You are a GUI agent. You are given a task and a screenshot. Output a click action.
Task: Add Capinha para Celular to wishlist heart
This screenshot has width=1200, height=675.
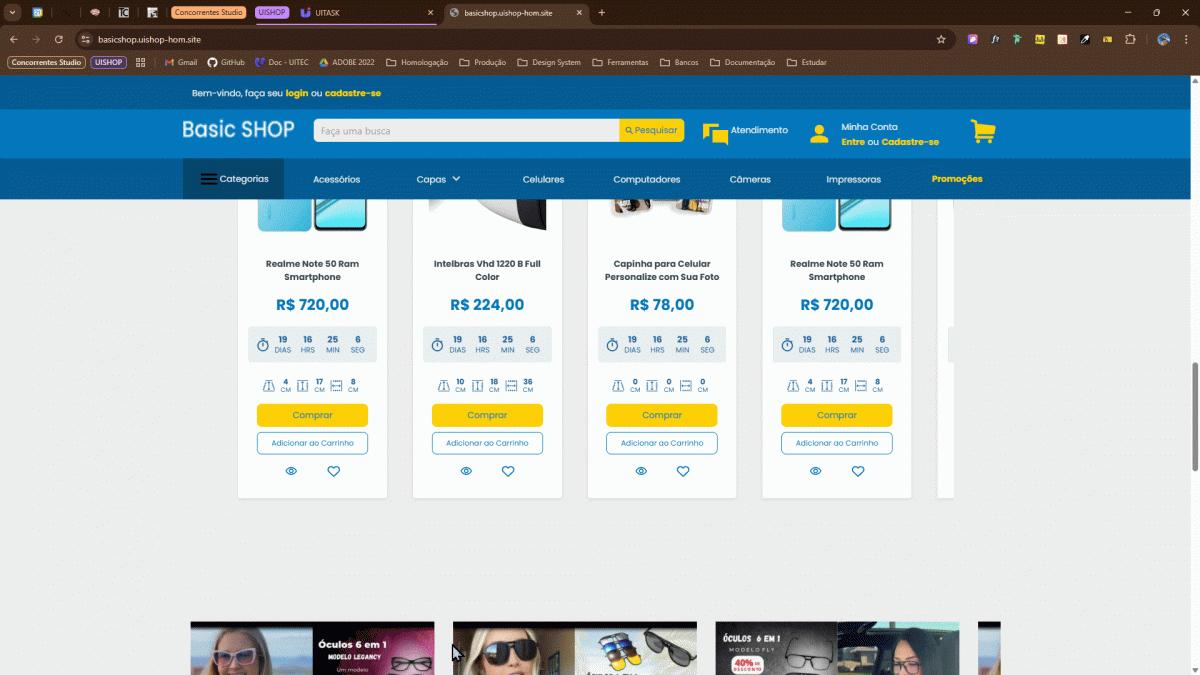(683, 471)
